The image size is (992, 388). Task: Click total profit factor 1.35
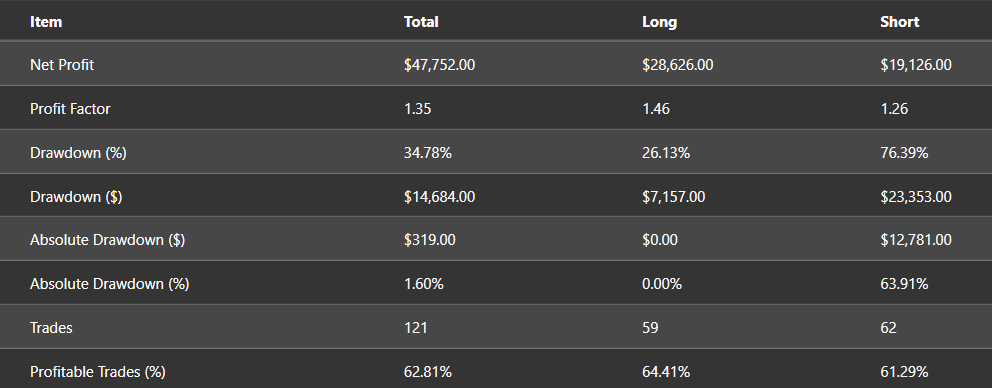(x=417, y=109)
